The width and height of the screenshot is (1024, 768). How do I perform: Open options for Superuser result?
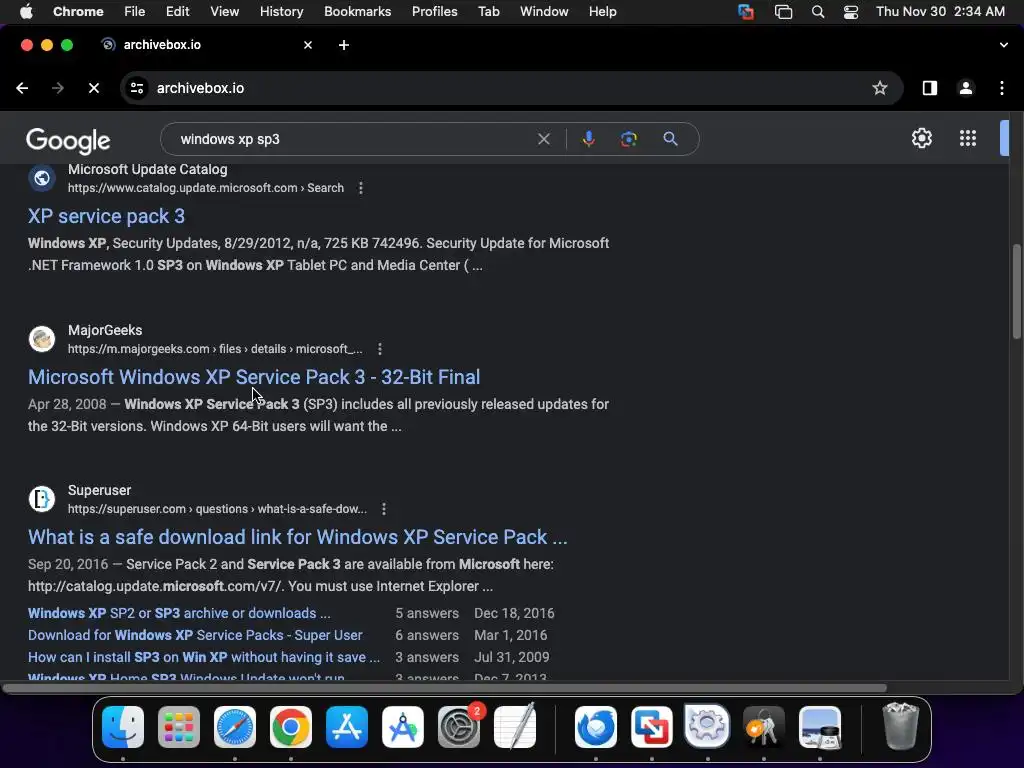tap(384, 509)
